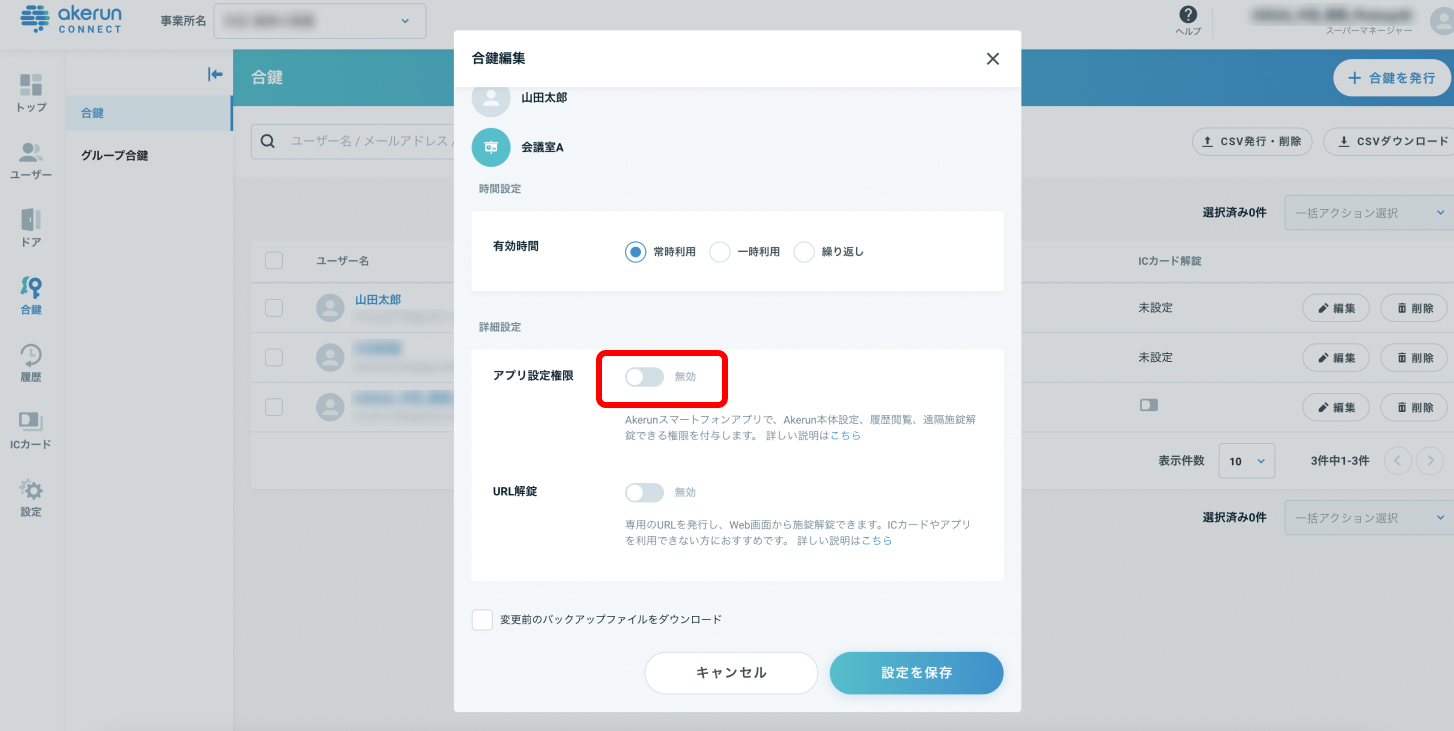Image resolution: width=1454 pixels, height=731 pixels.
Task: Click the 会議室A door icon
Action: [x=491, y=147]
